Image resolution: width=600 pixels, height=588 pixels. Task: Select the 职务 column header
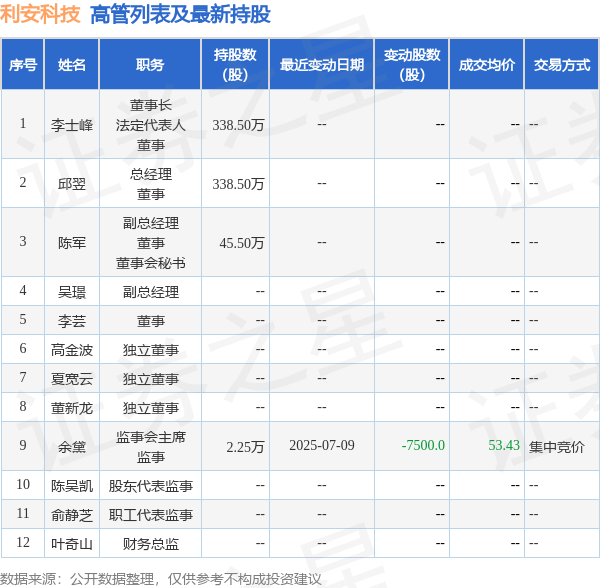click(150, 64)
